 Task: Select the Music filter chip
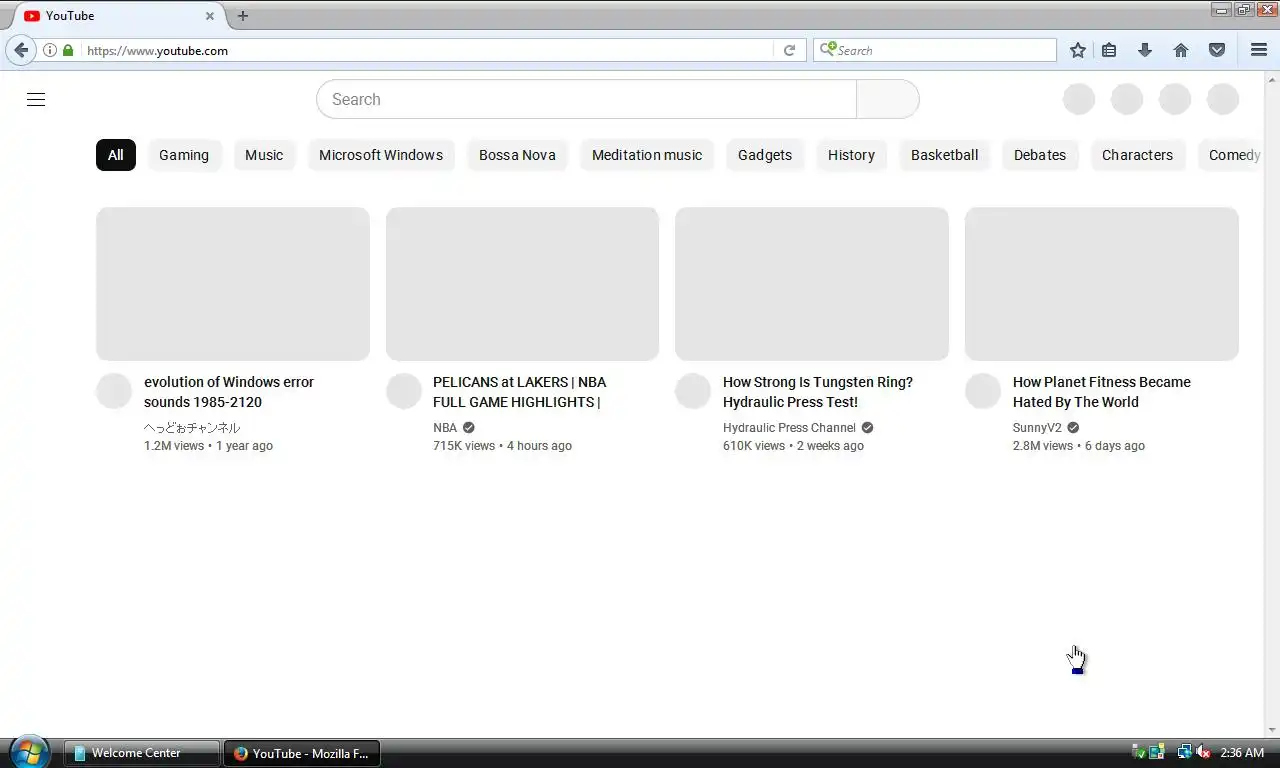point(264,155)
